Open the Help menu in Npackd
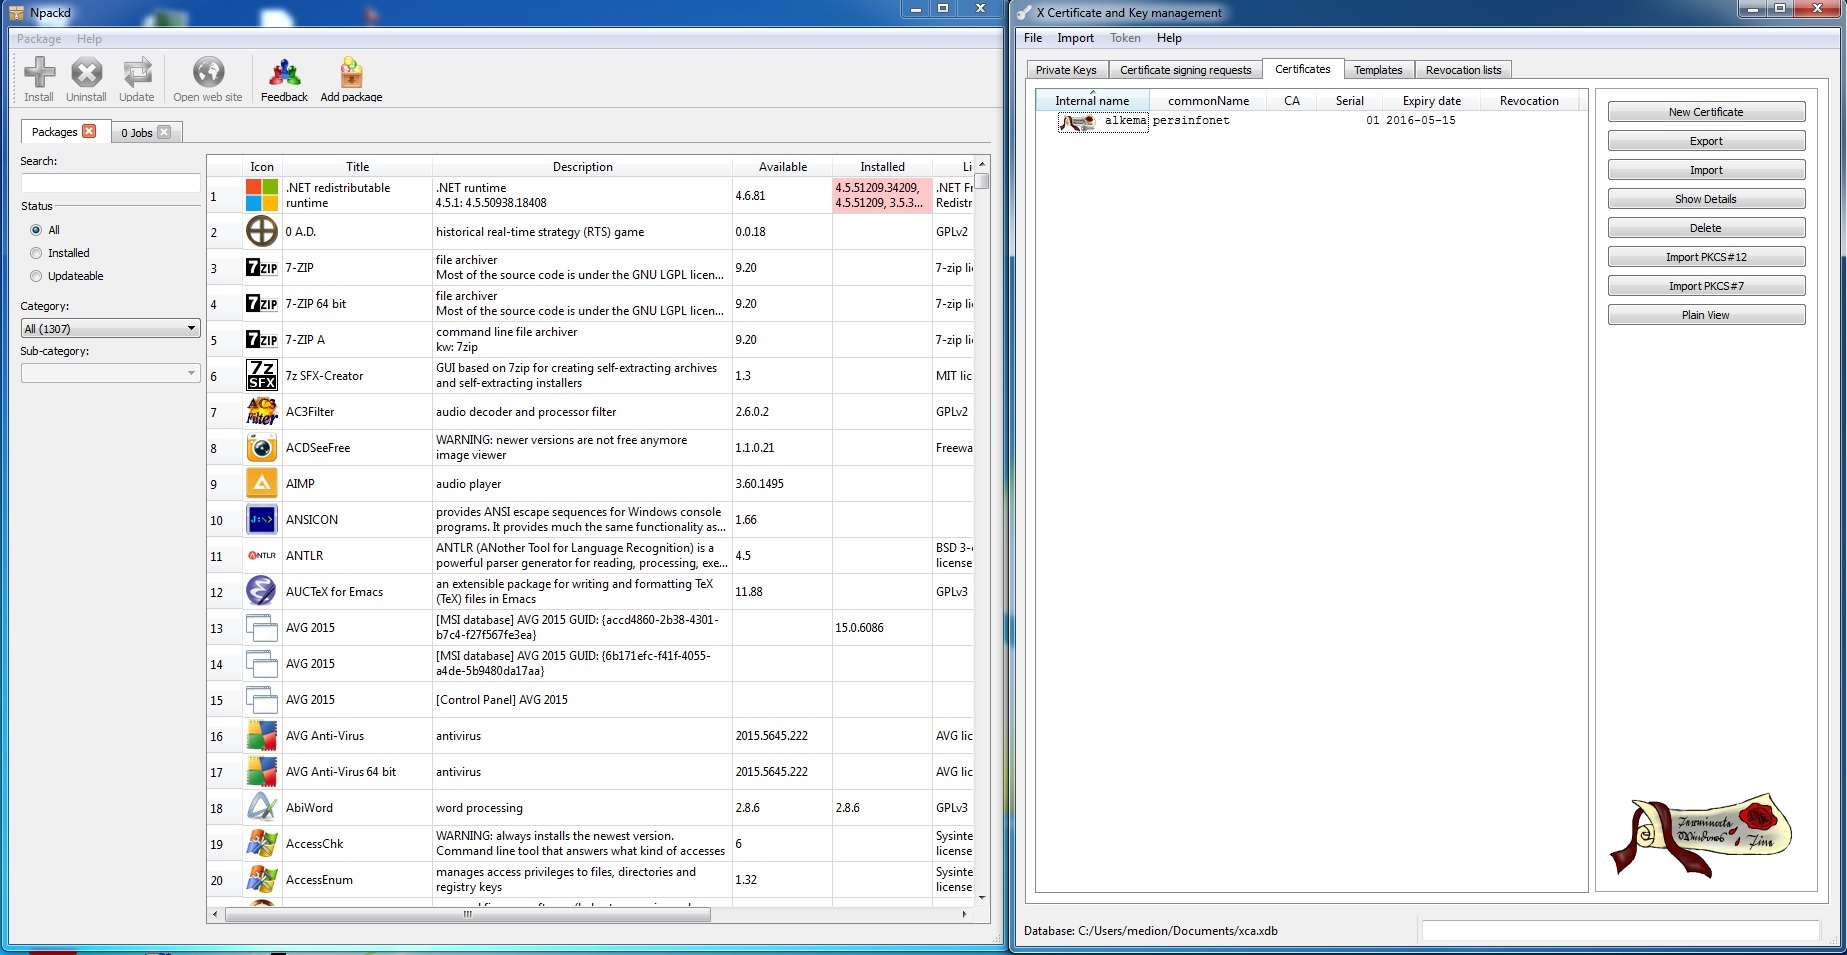 pyautogui.click(x=89, y=39)
